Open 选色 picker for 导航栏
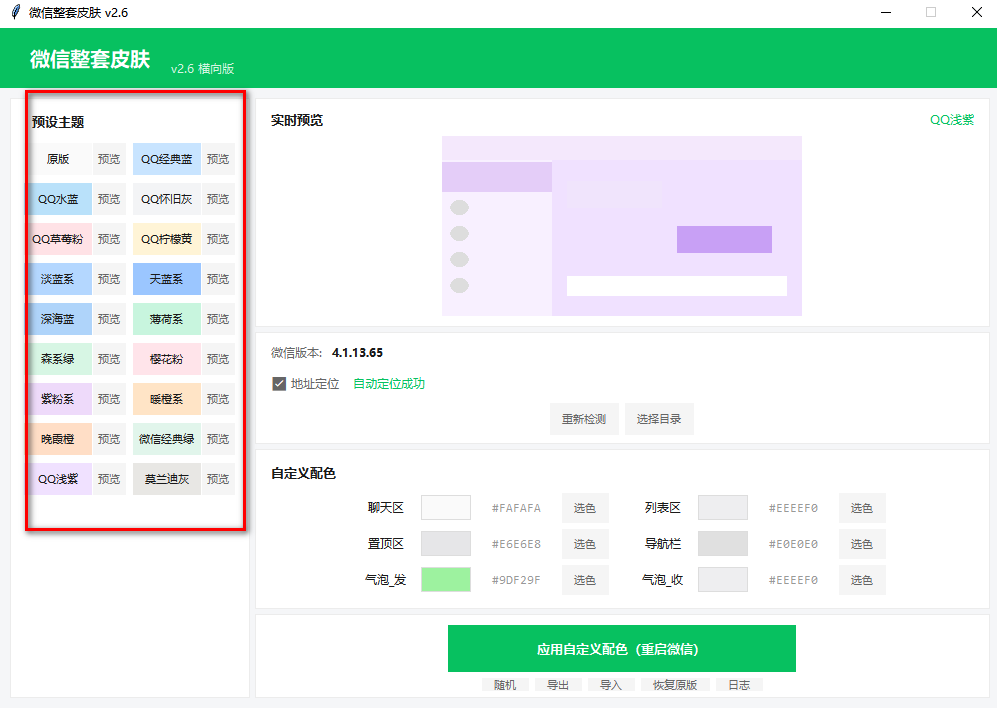997x708 pixels. click(x=862, y=544)
